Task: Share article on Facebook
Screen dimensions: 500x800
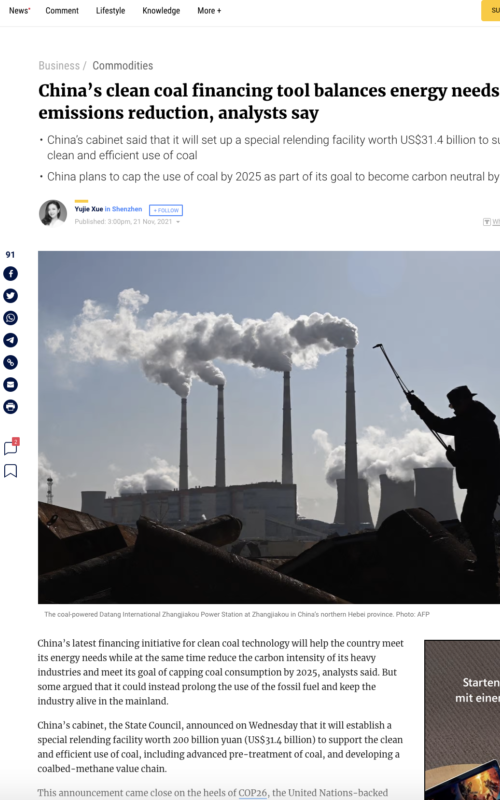Action: [11, 274]
